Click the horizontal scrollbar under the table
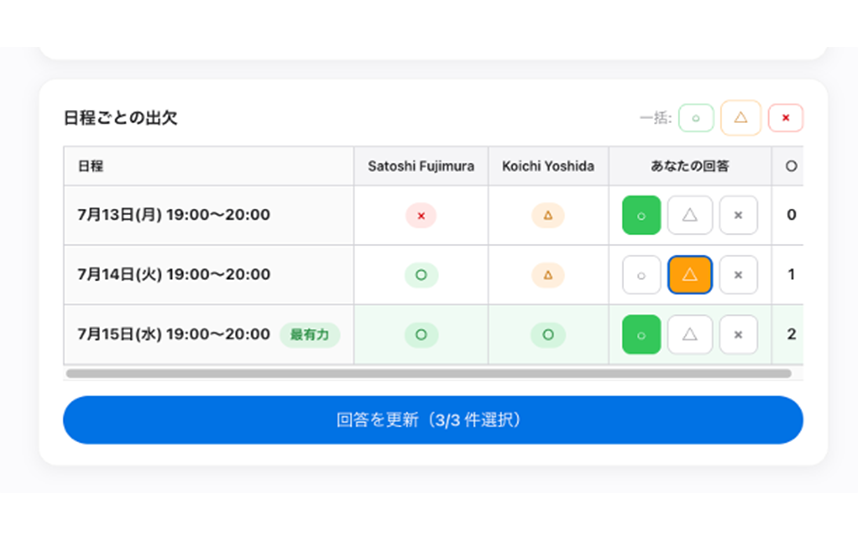 point(428,373)
